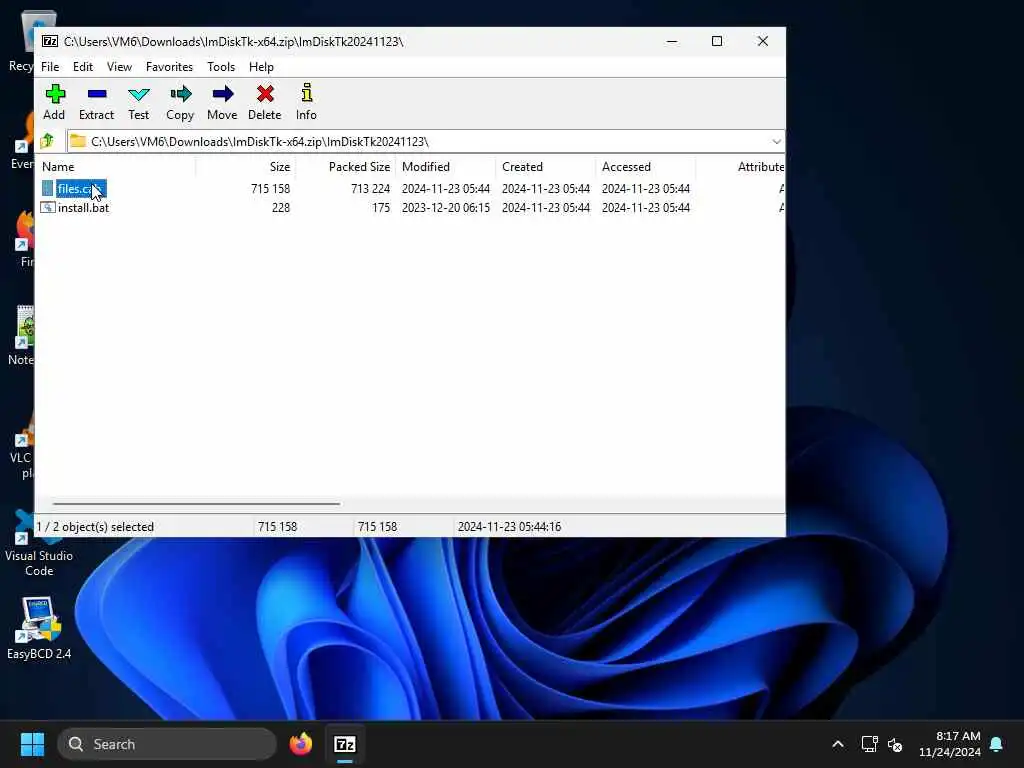Screen dimensions: 1024x768
Task: Show hidden system tray icons
Action: pyautogui.click(x=838, y=744)
